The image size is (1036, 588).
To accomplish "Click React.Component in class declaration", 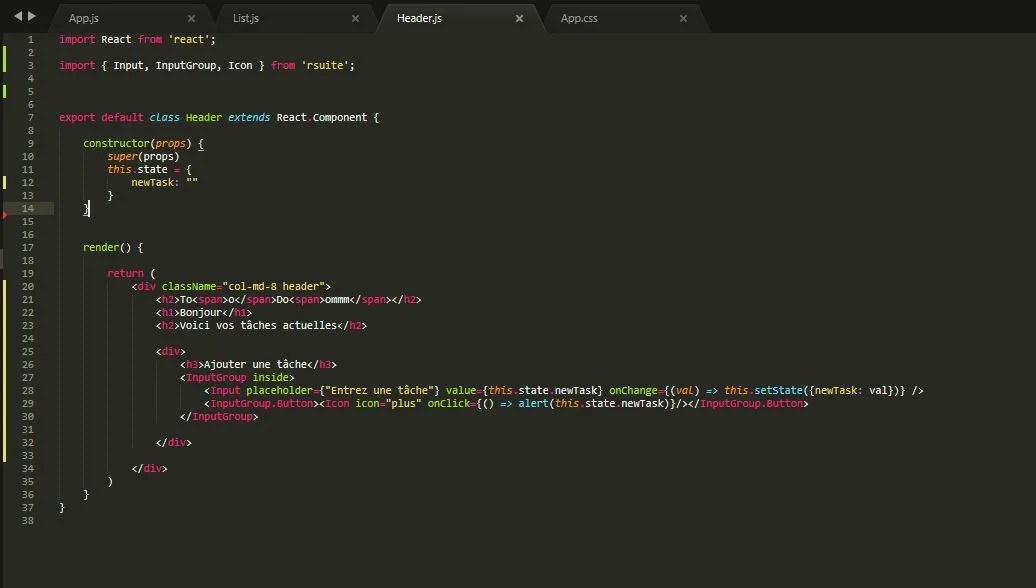I will [322, 118].
